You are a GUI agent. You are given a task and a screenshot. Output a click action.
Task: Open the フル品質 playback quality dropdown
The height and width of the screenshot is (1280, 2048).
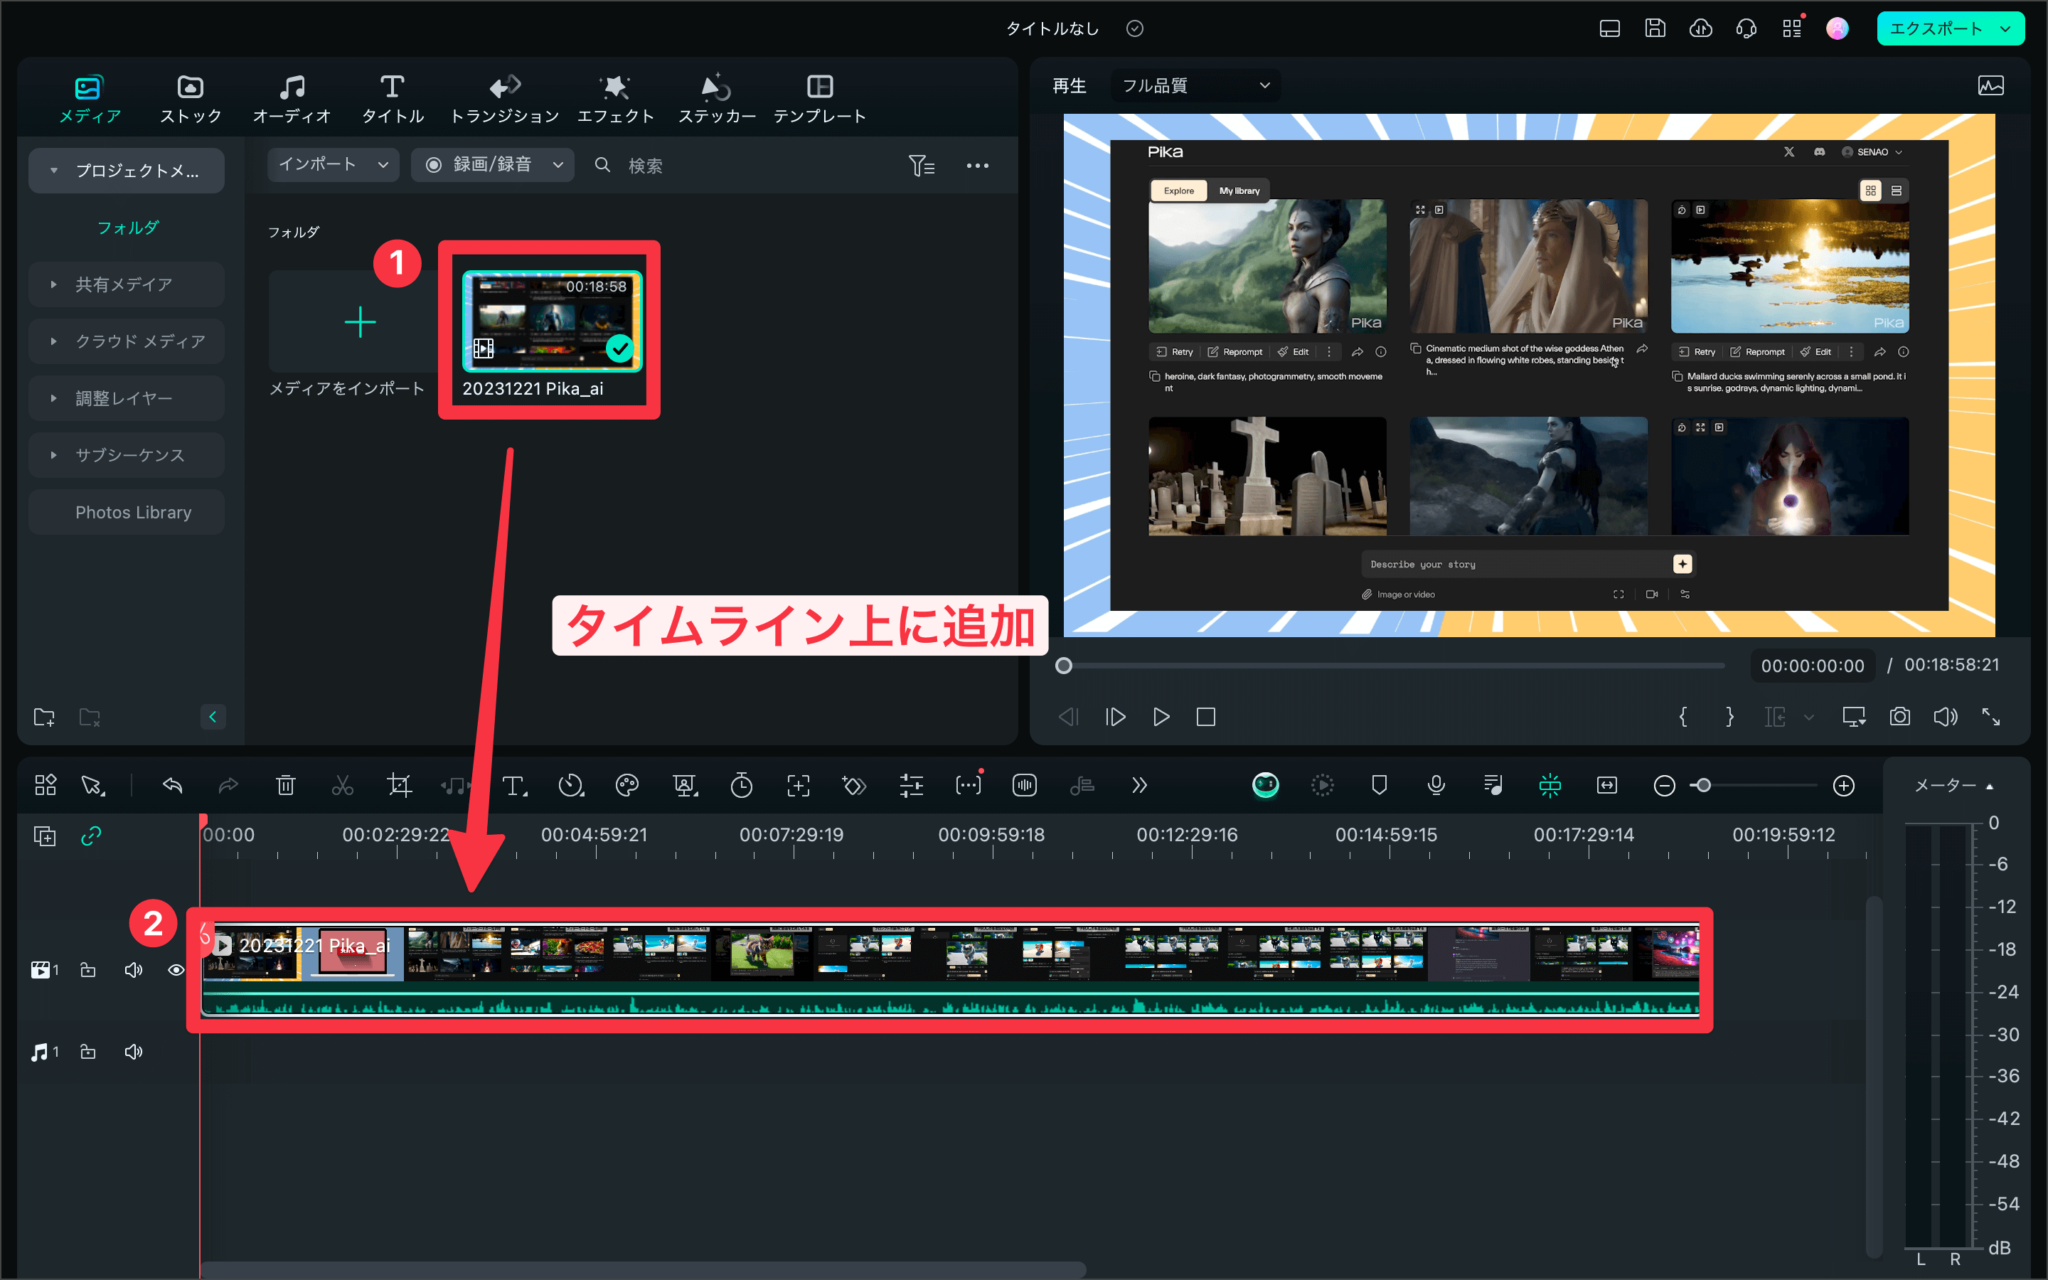[1194, 85]
